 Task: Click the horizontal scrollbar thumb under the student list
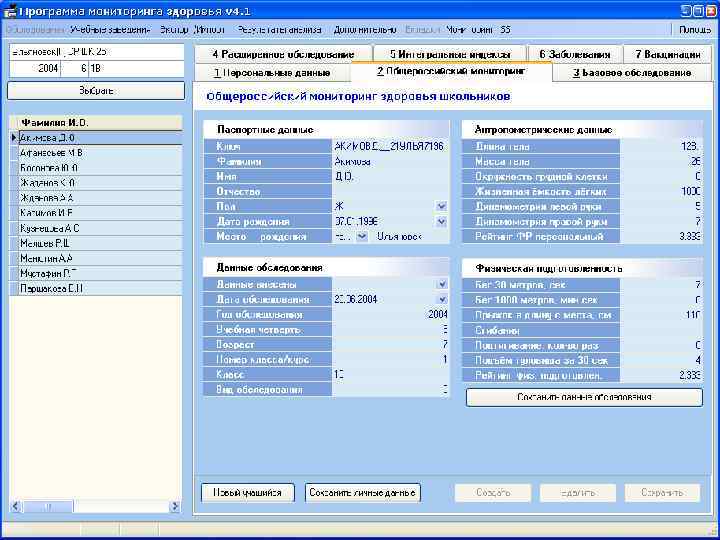[48, 506]
